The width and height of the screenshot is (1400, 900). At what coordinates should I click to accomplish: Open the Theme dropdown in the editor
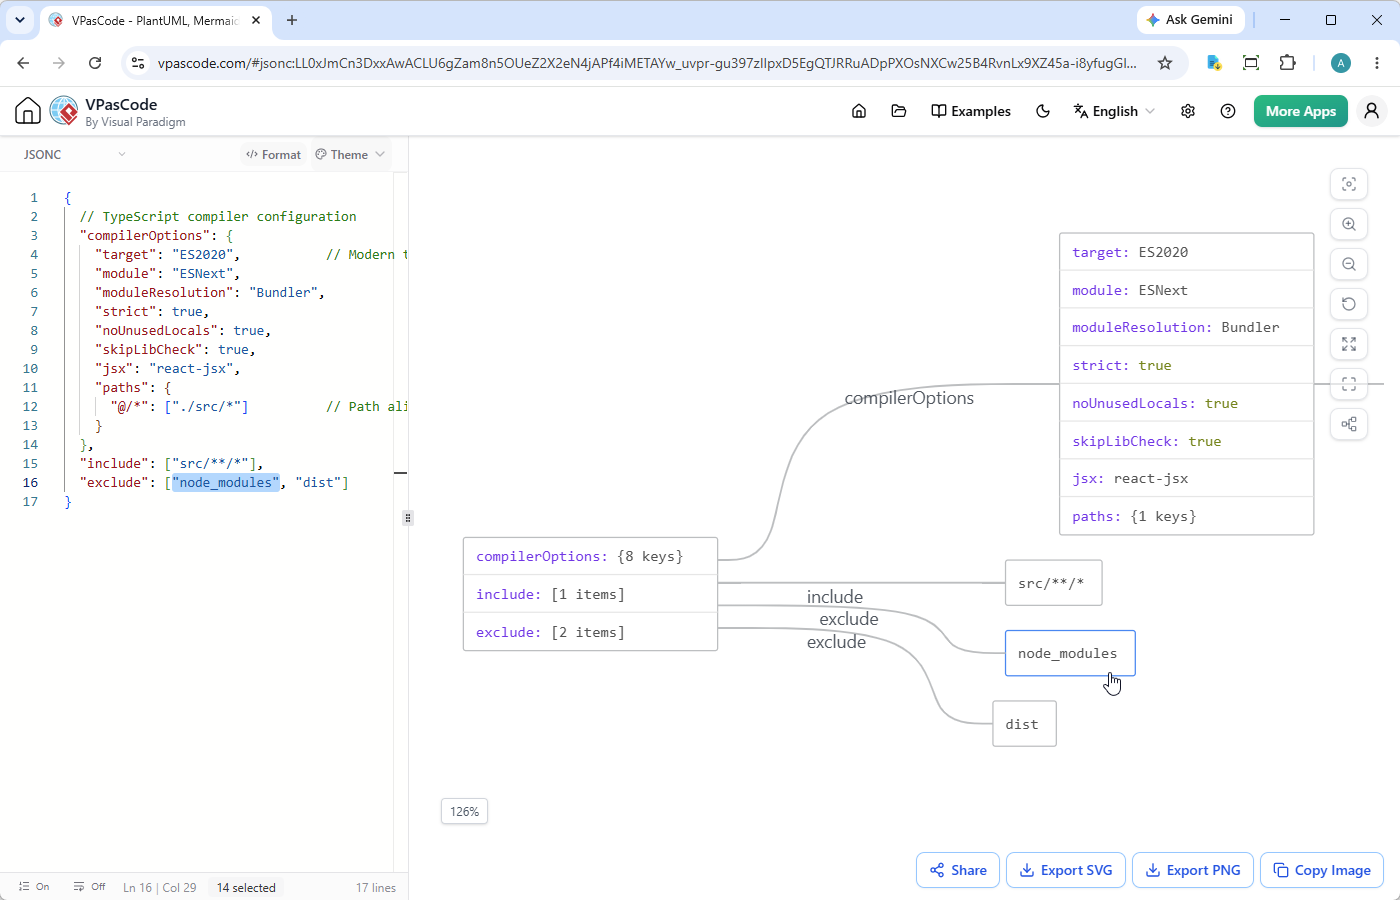tap(350, 155)
